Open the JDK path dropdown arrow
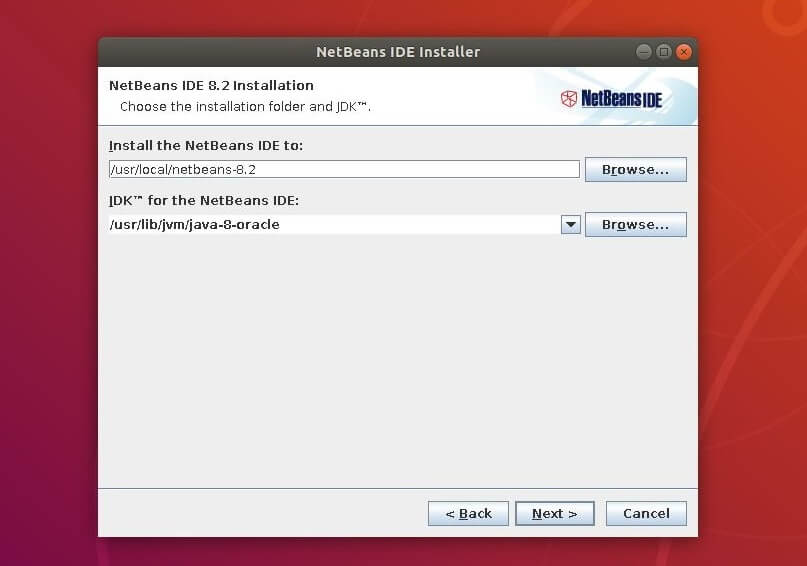Screen dimensions: 807x566 coord(571,224)
